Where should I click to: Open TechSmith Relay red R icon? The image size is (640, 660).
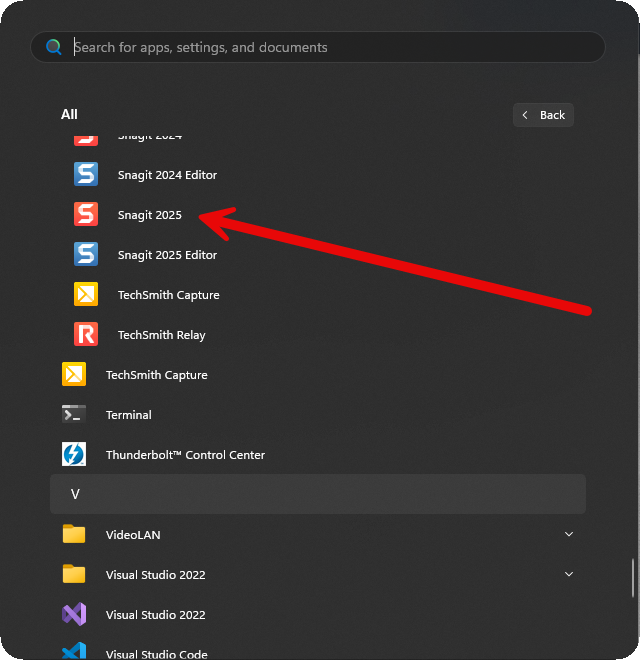[86, 334]
